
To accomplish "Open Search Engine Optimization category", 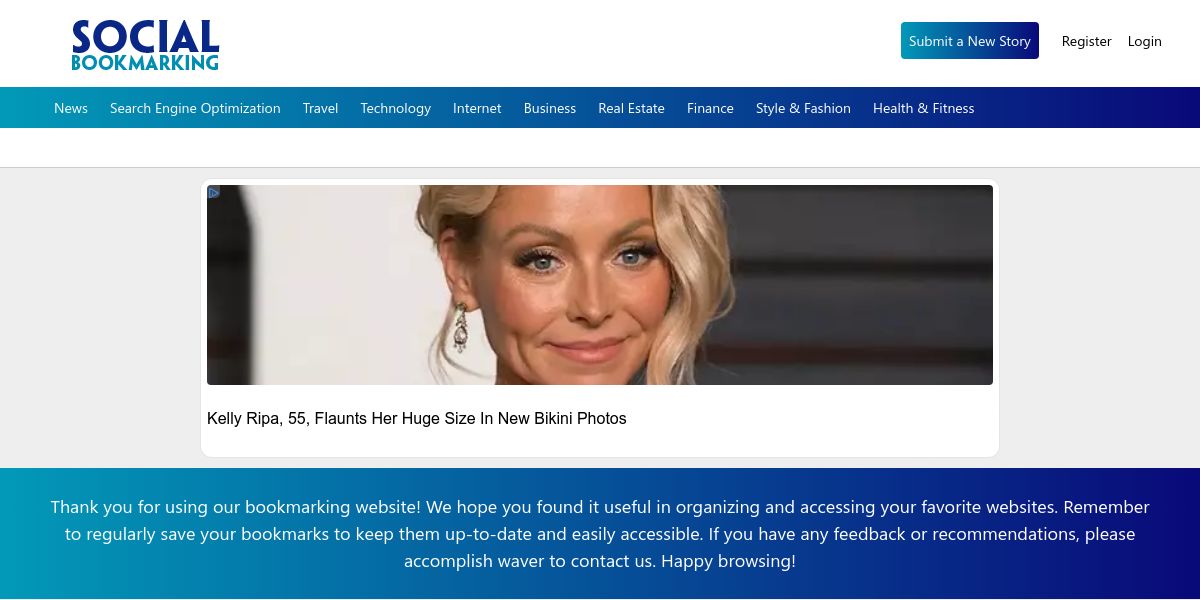I will (x=195, y=108).
